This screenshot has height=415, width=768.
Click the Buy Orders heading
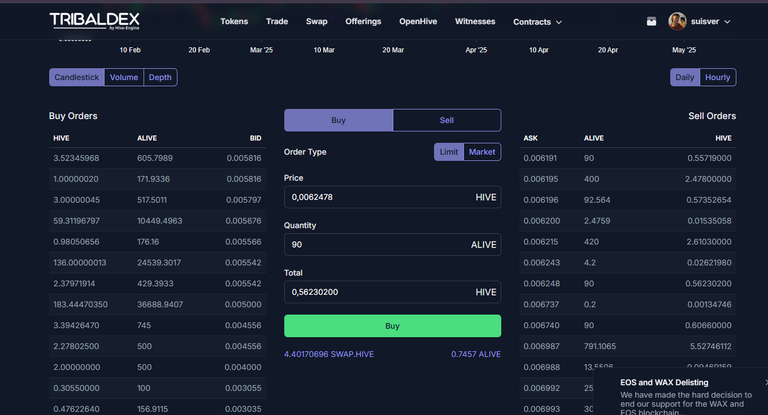(x=73, y=116)
